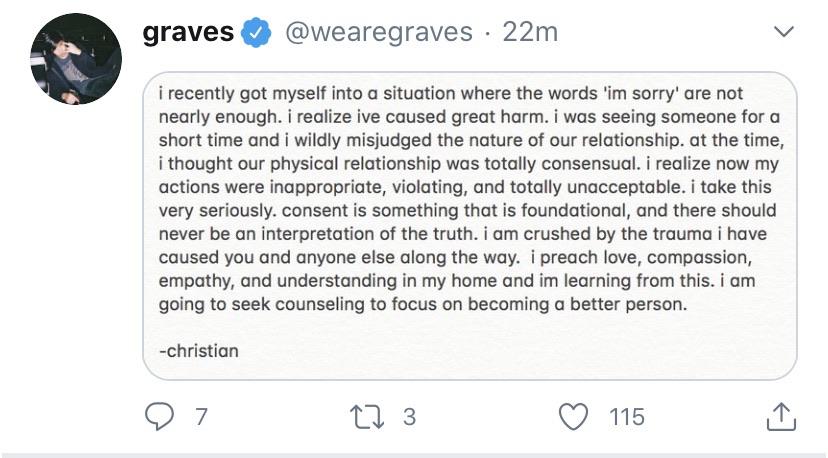
Task: Open the graves display name link
Action: (188, 32)
